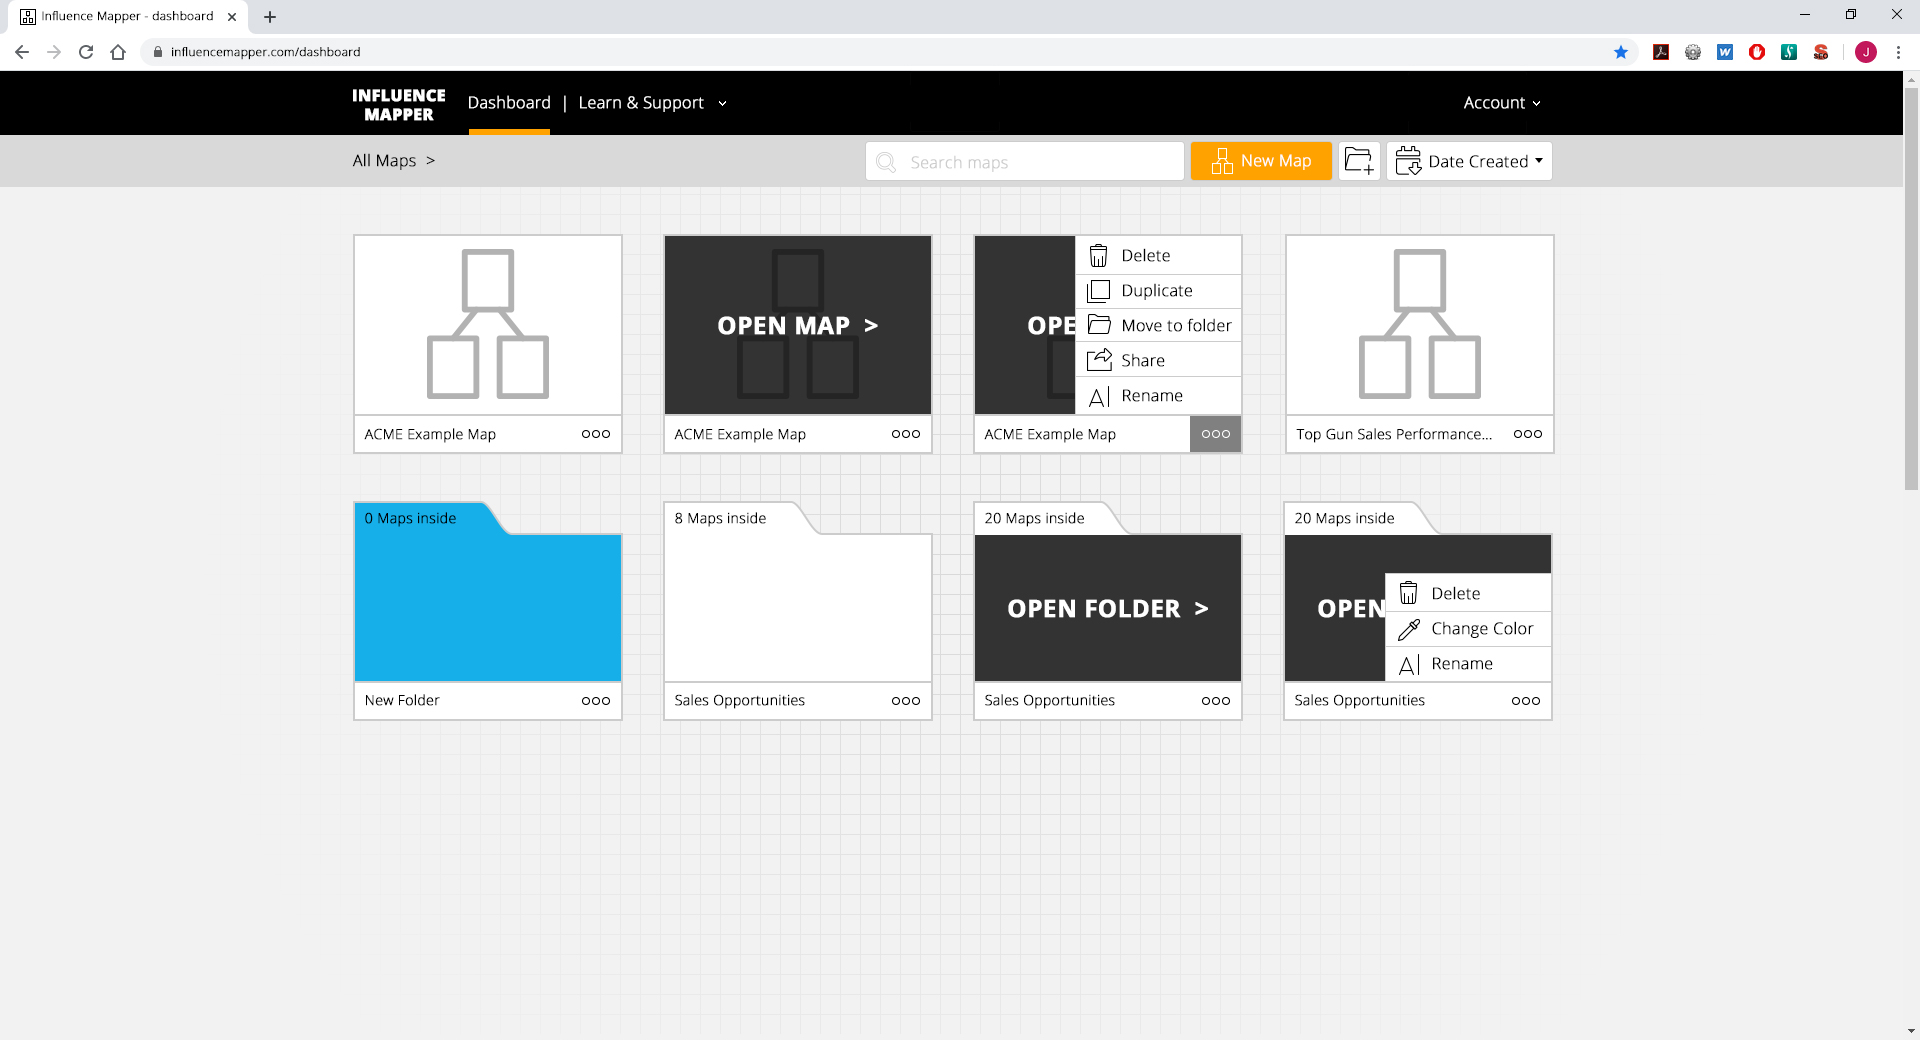
Task: Click the browser address bar URL
Action: [265, 52]
